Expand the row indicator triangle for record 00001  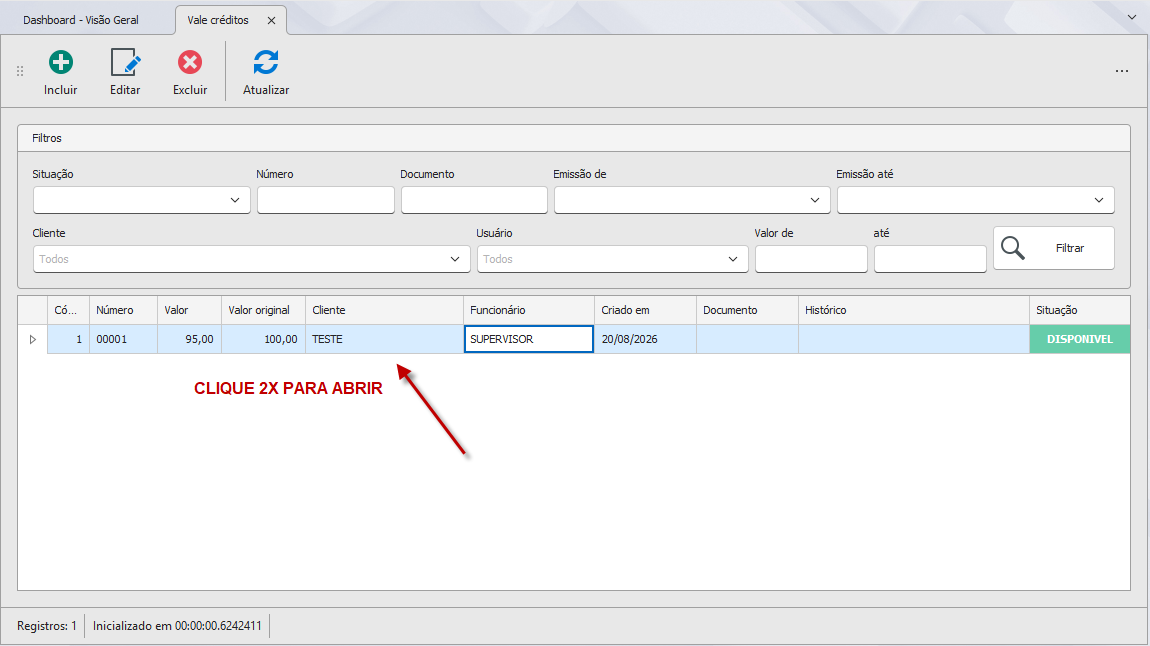click(x=32, y=339)
